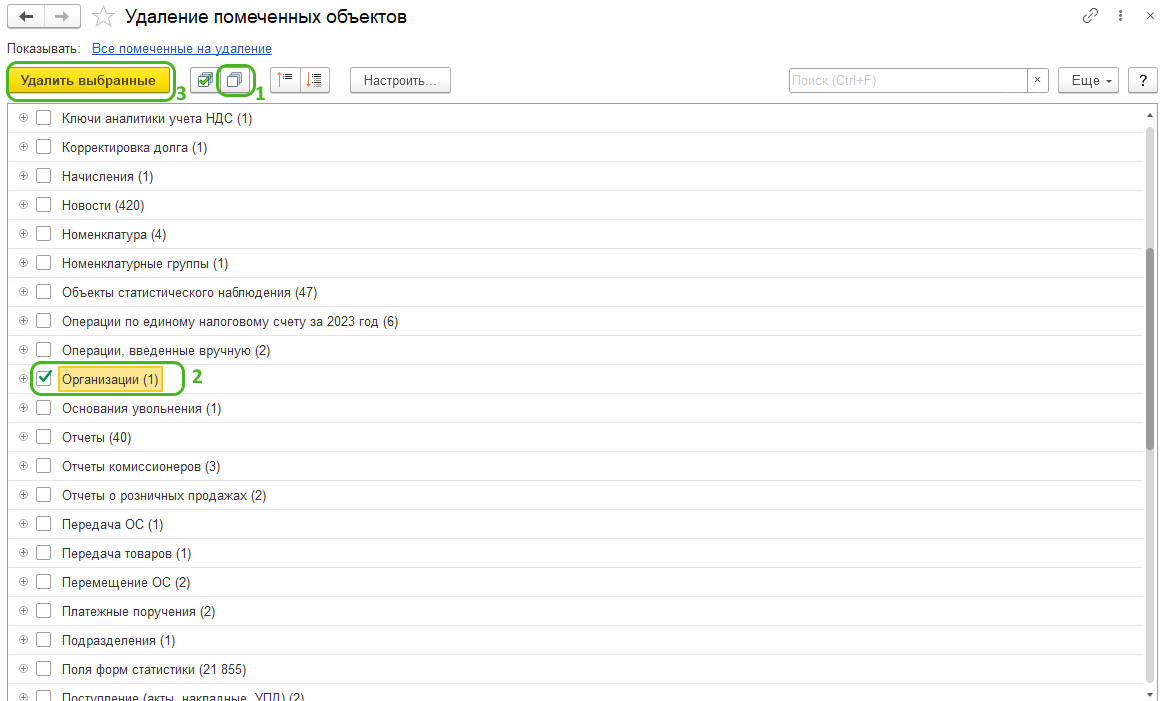Viewport: 1160px width, 701px height.
Task: Open the Все помеченные на удаление link
Action: coord(181,48)
